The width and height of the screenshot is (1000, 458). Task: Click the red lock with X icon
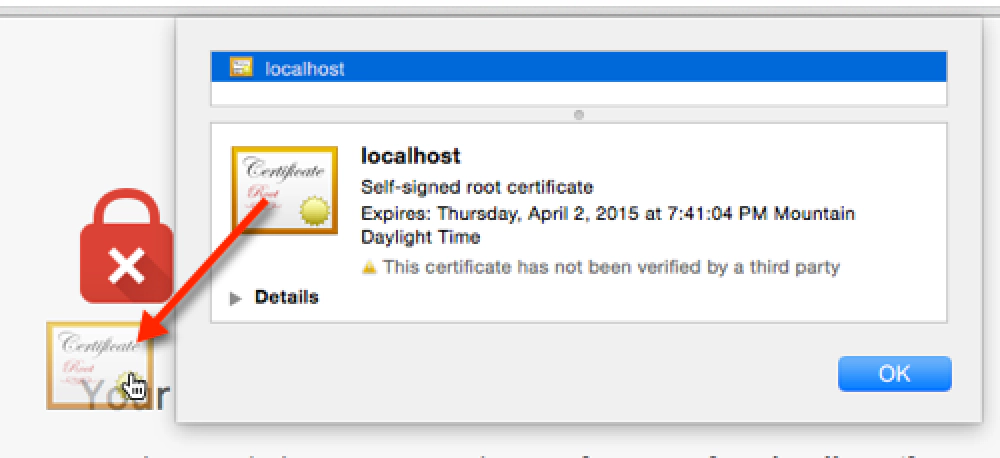(126, 246)
